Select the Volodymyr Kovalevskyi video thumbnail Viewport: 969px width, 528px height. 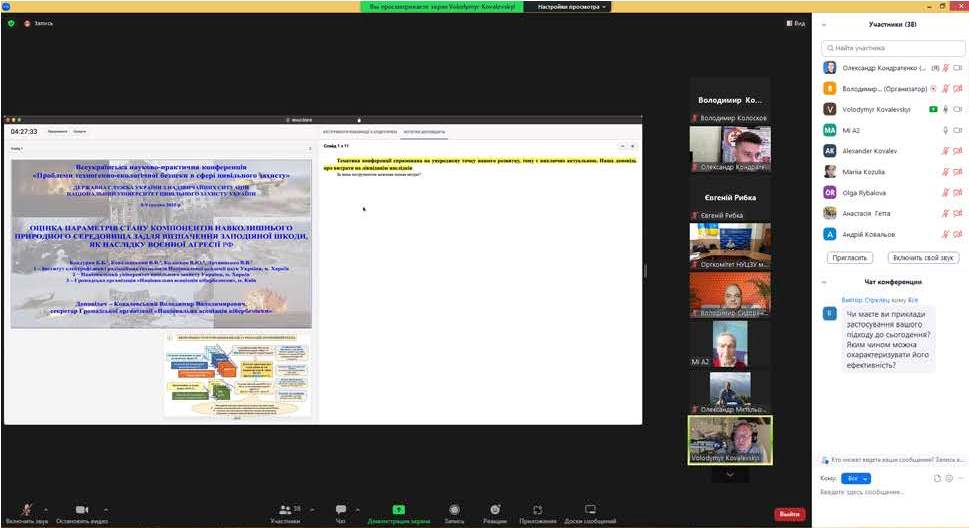(x=730, y=440)
